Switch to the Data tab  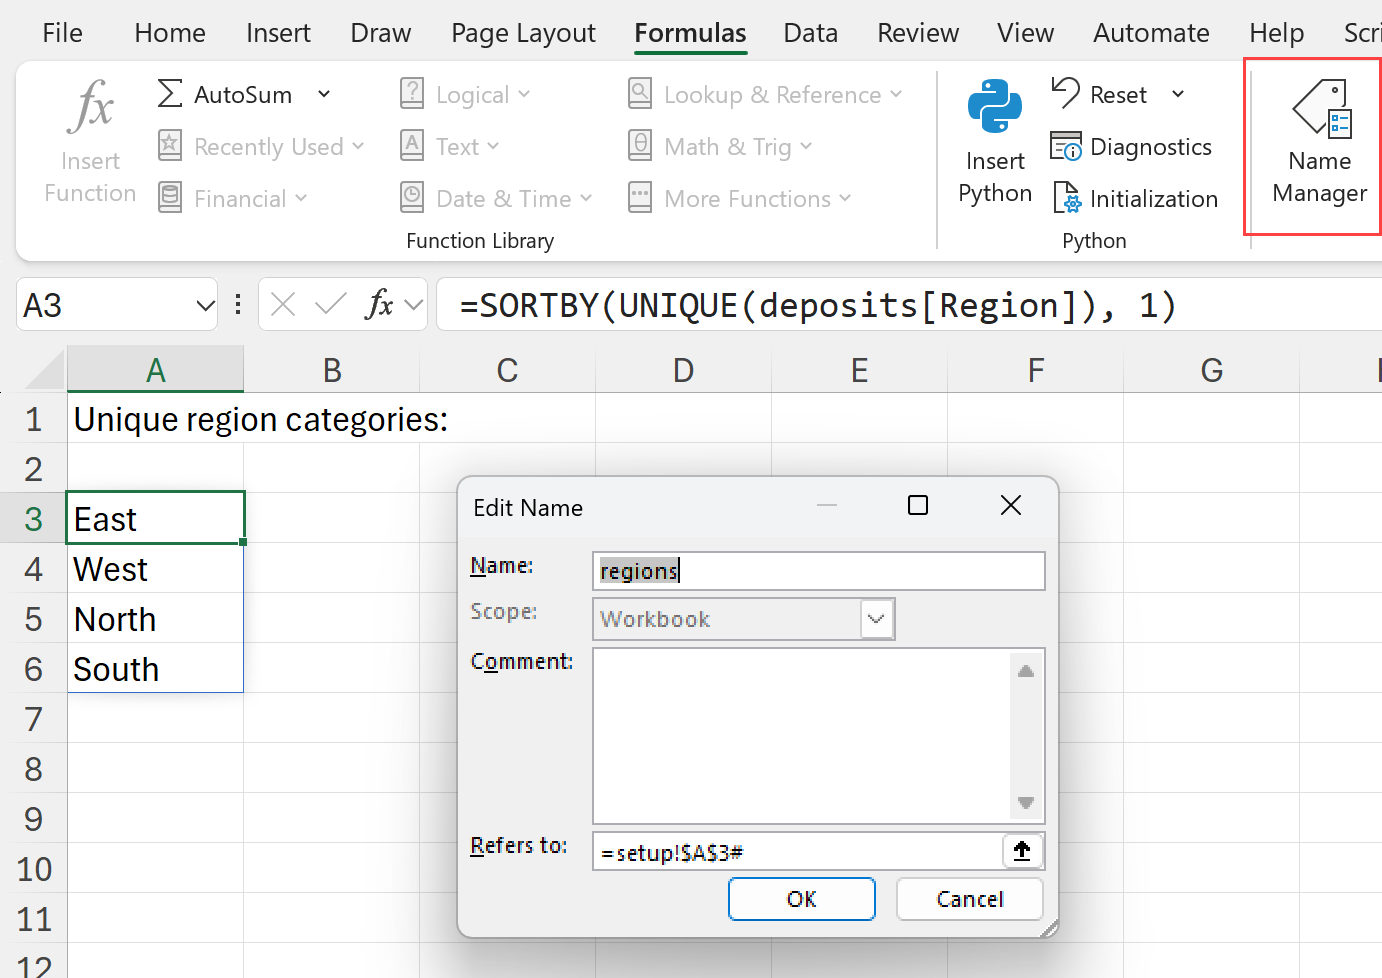point(810,33)
